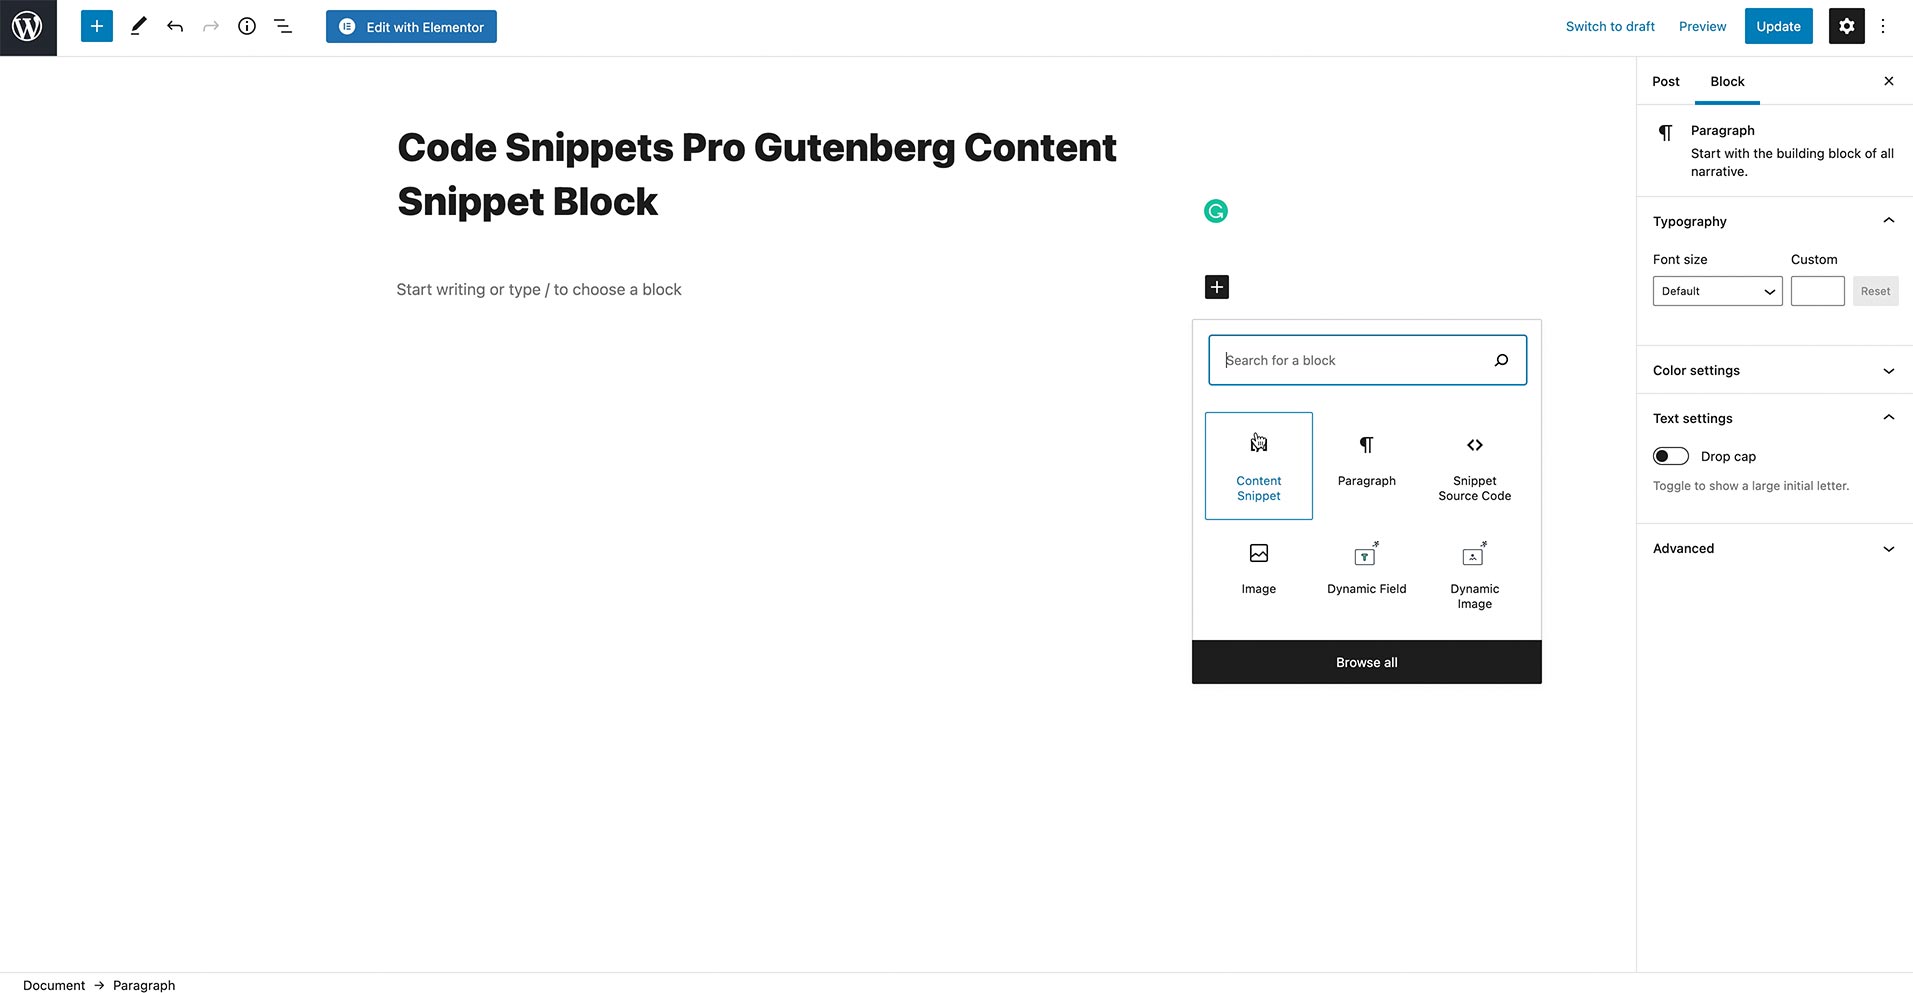Viewport: 1913px width, 993px height.
Task: Click the blue add block toolbar button
Action: coord(97,26)
